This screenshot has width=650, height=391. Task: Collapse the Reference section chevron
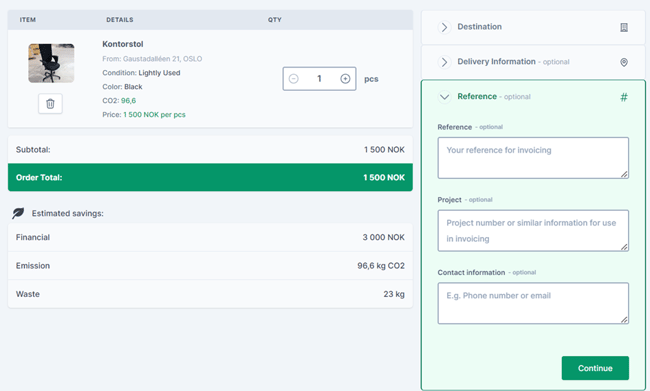[444, 97]
